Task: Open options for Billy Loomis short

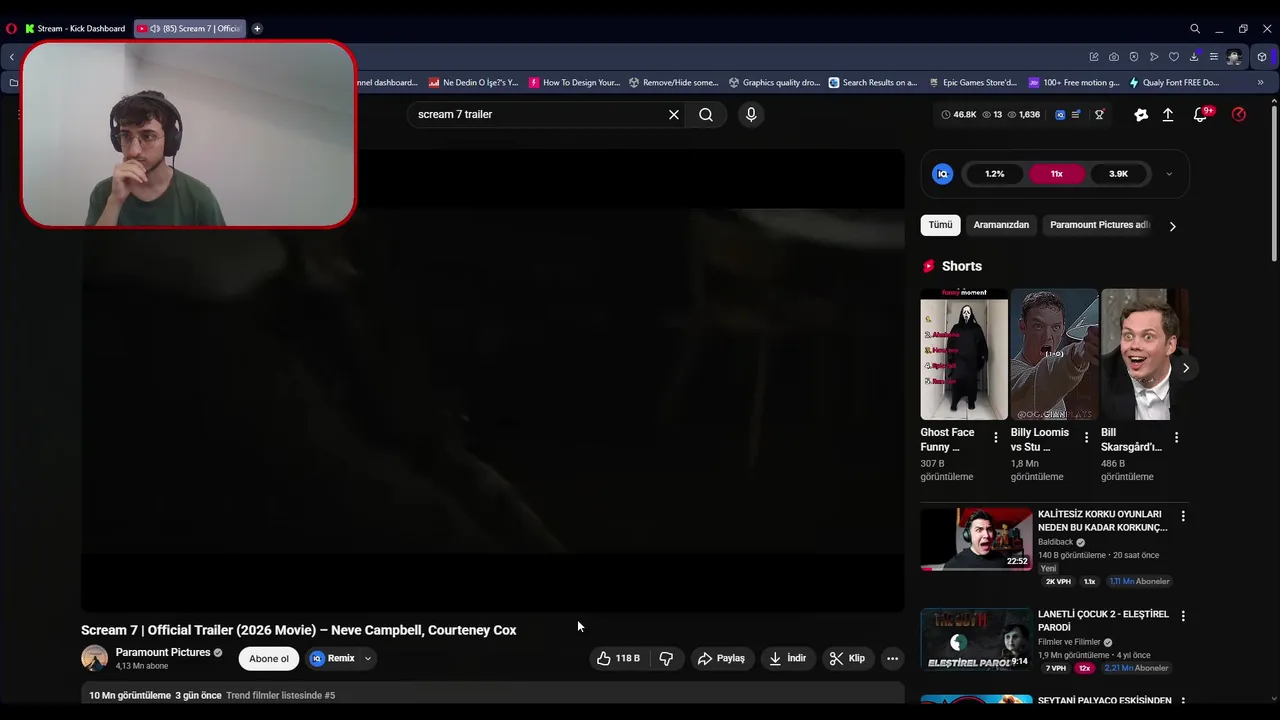Action: tap(1086, 437)
